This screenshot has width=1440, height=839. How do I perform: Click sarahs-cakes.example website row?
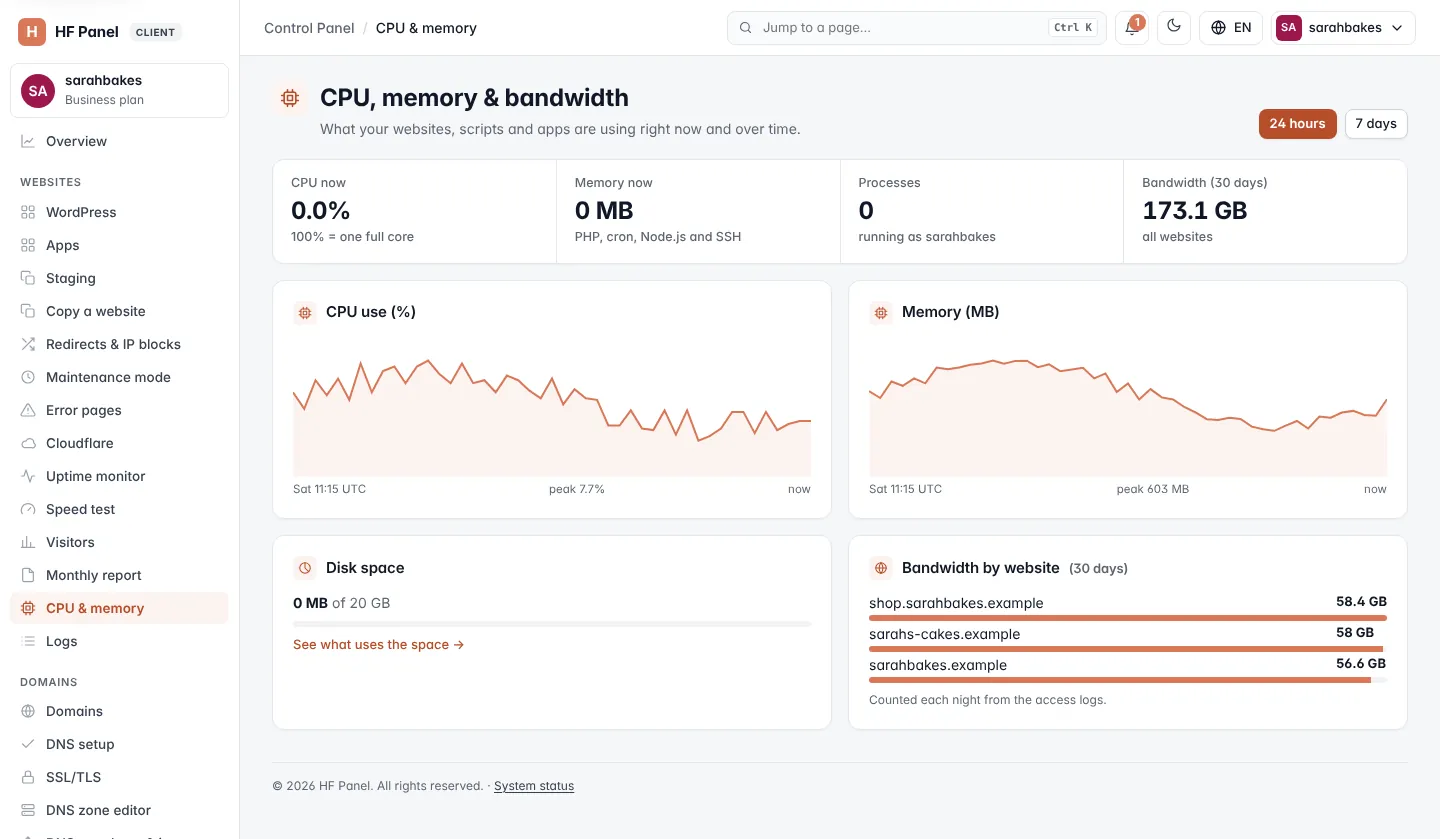click(1128, 639)
